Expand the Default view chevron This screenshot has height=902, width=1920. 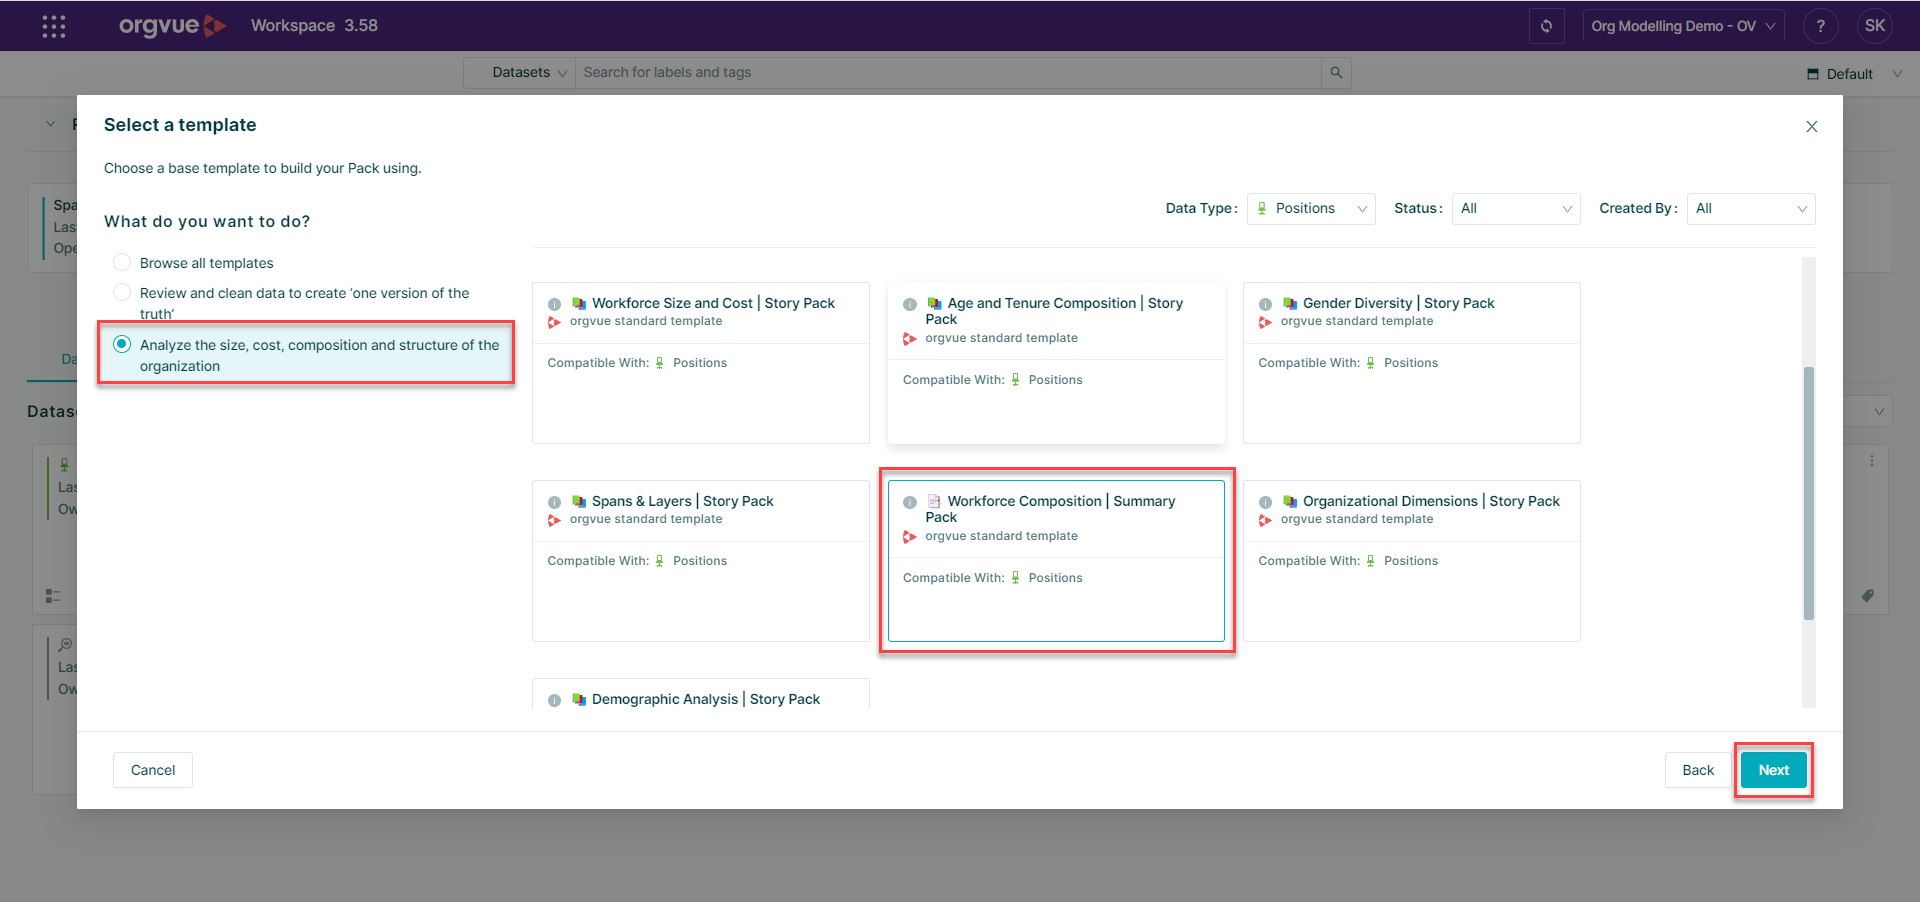coord(1897,74)
